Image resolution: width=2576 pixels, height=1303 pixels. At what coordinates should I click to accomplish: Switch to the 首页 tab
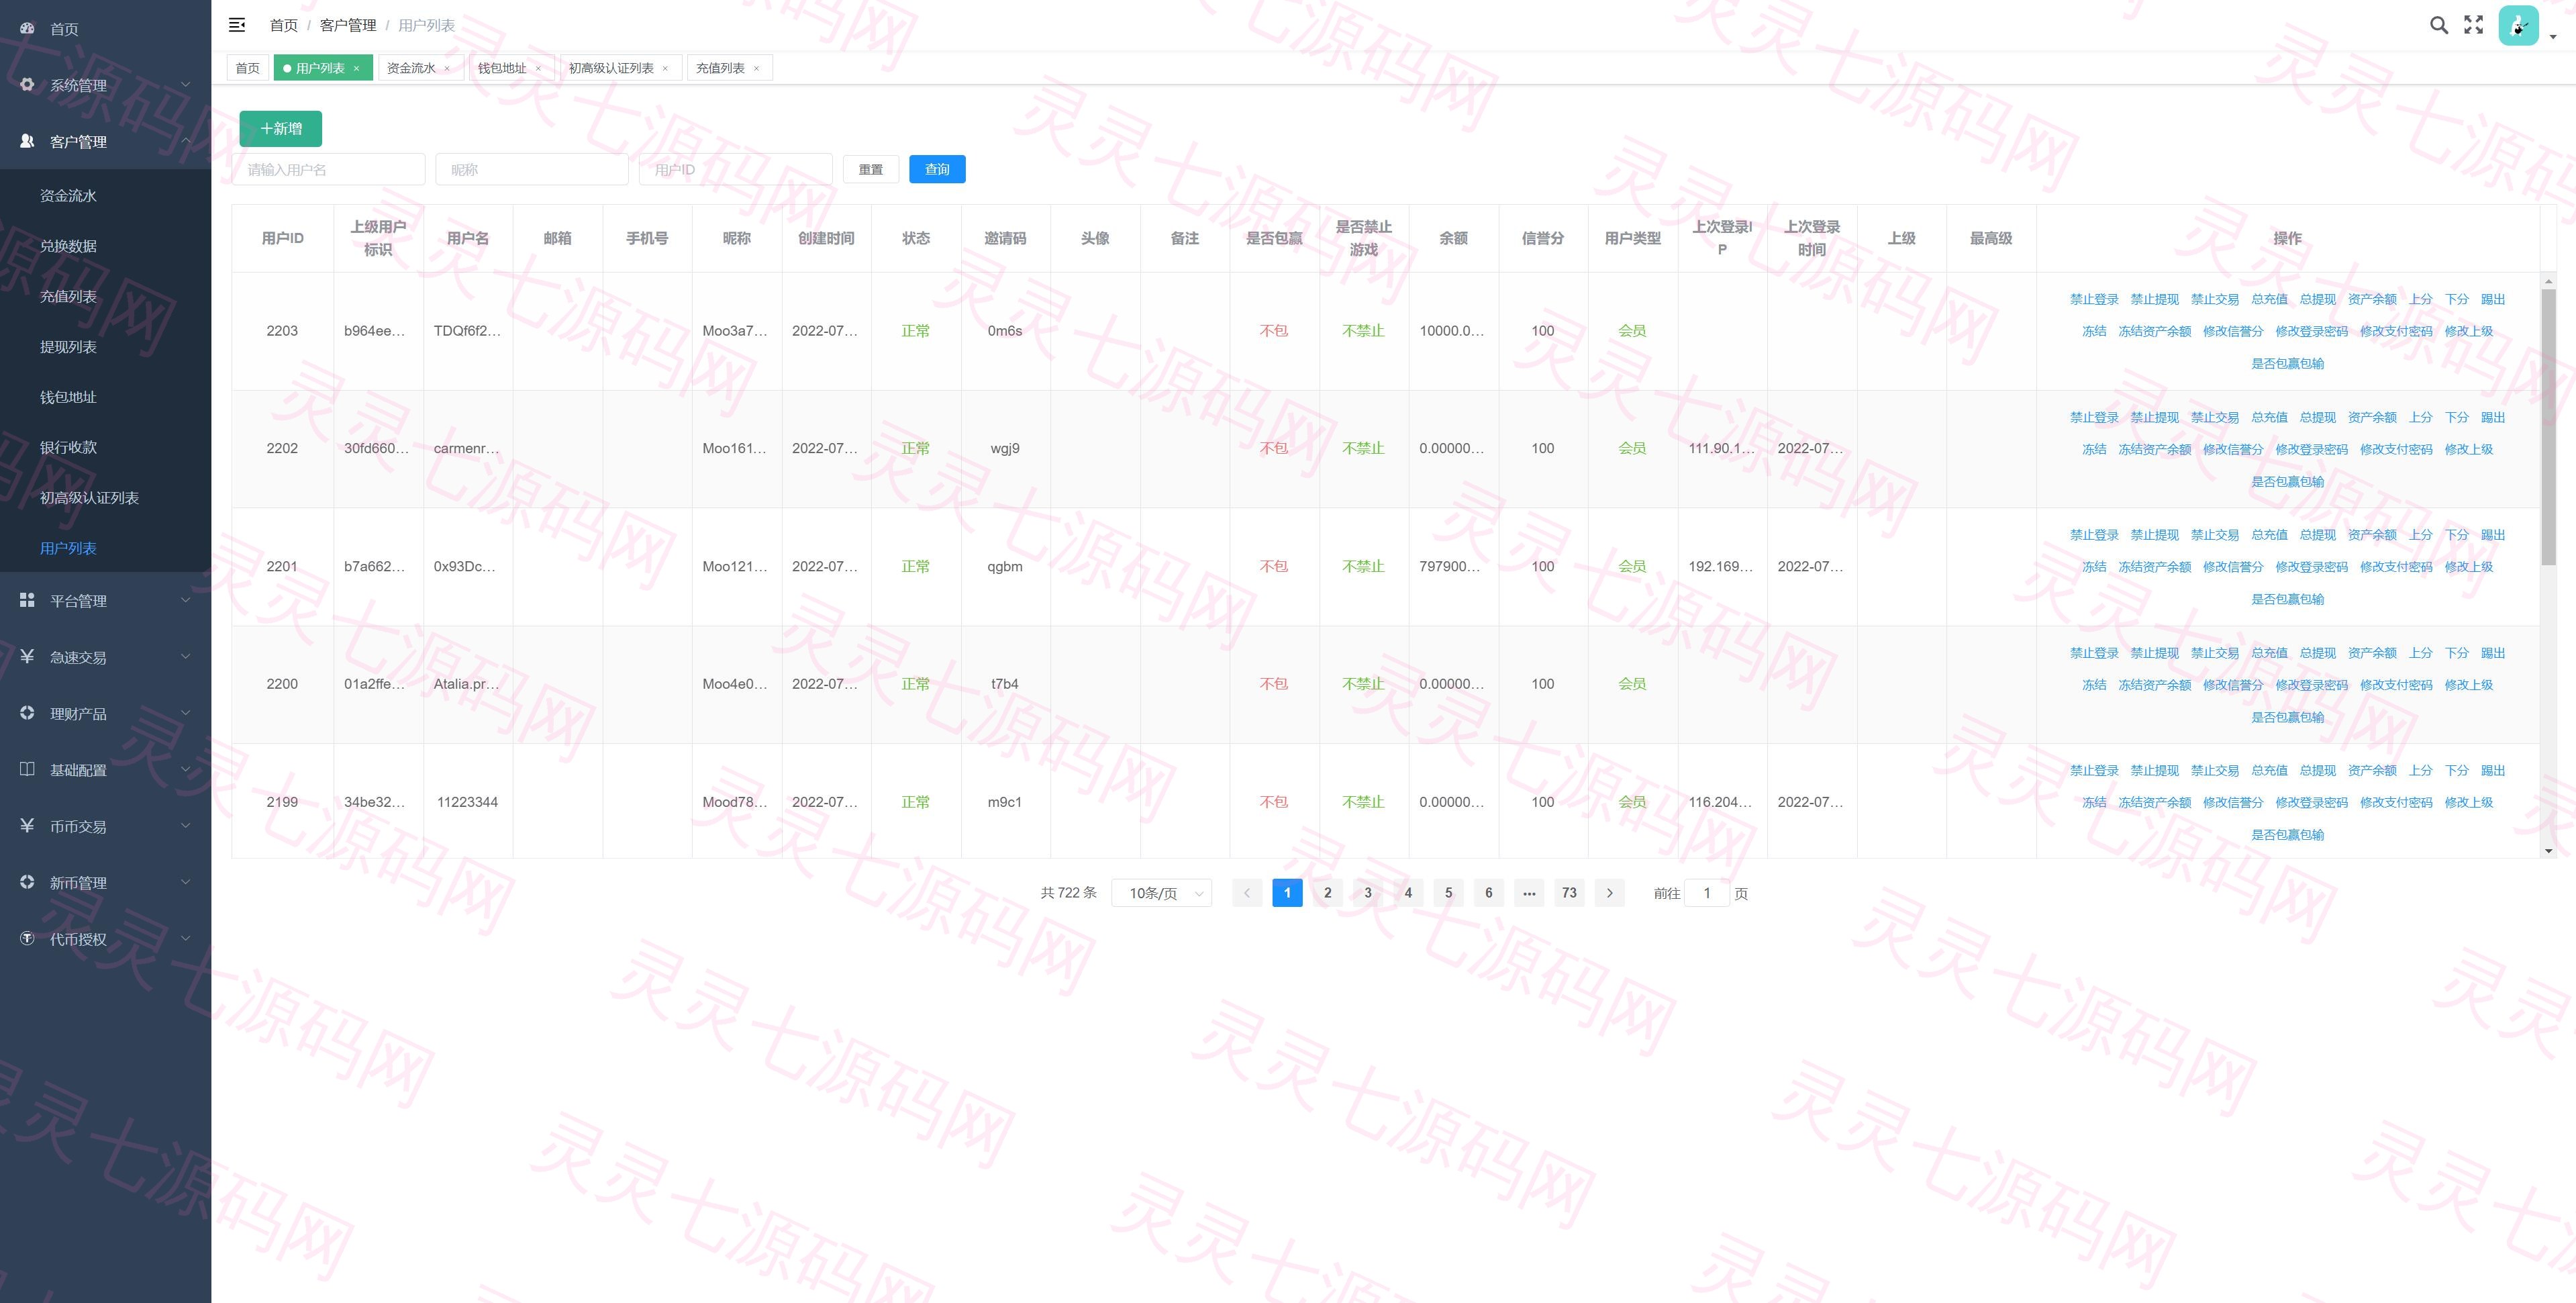click(247, 68)
